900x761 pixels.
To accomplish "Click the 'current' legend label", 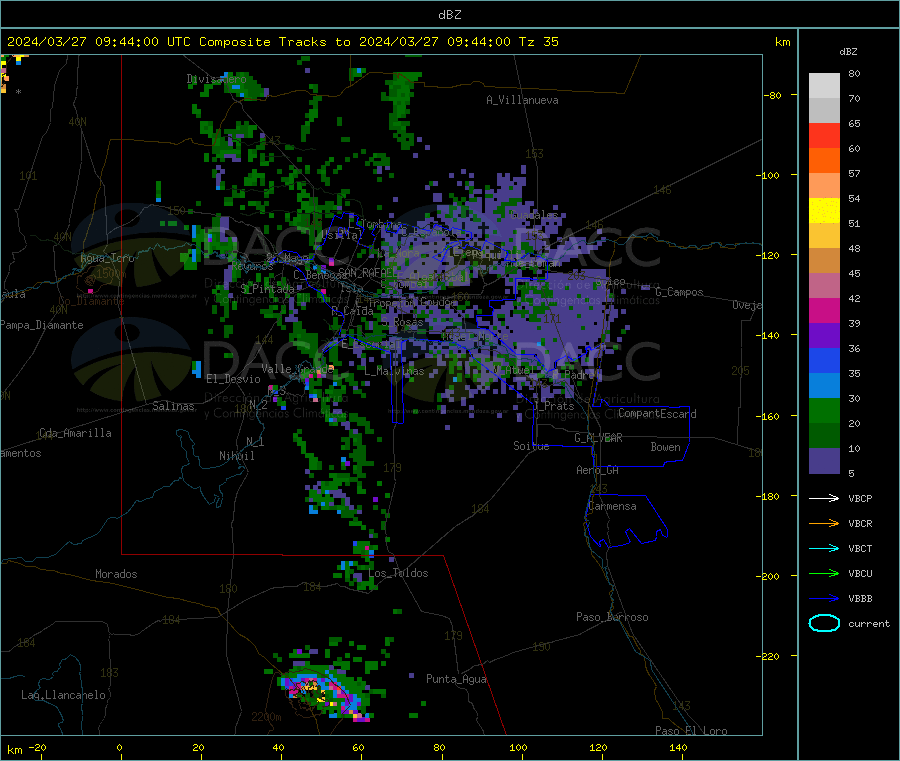I will 869,624.
